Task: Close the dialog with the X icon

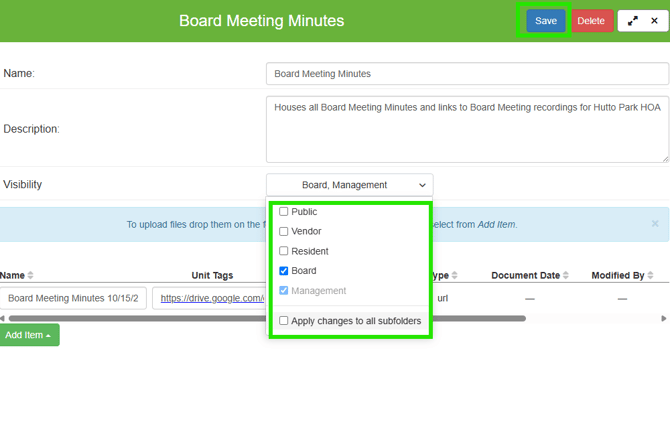Action: point(654,21)
